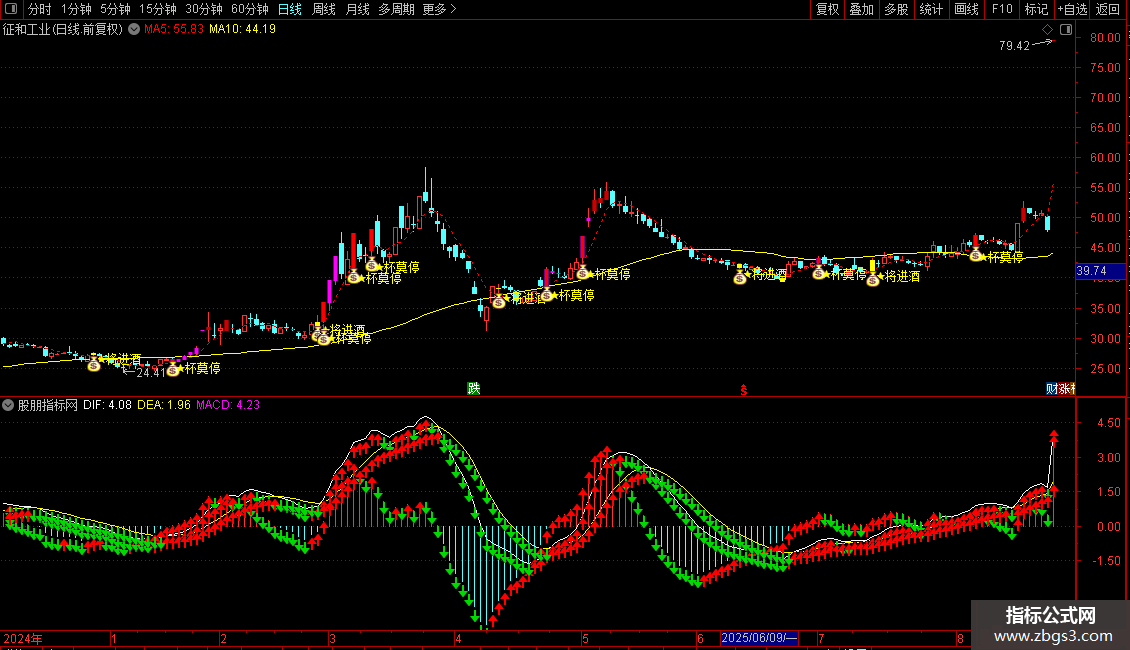Add stock via +自选 button
This screenshot has height=650, width=1130.
[1072, 9]
